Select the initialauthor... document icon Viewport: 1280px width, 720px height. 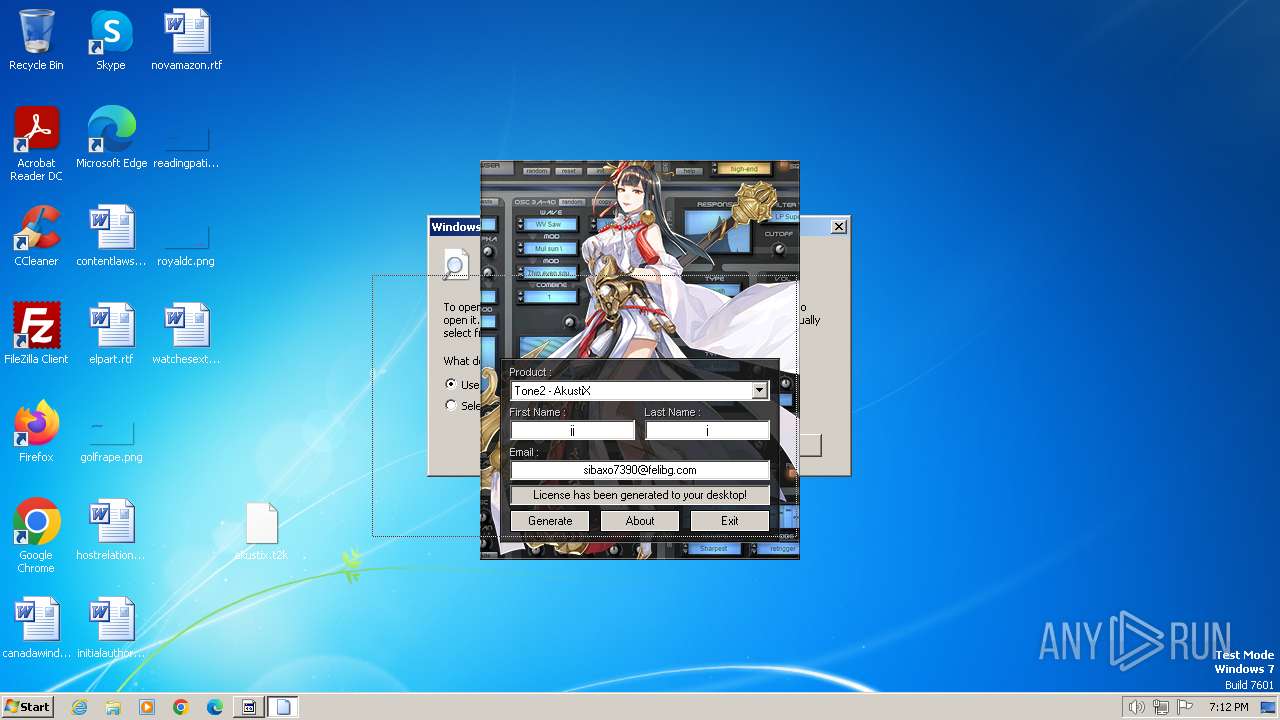point(111,628)
